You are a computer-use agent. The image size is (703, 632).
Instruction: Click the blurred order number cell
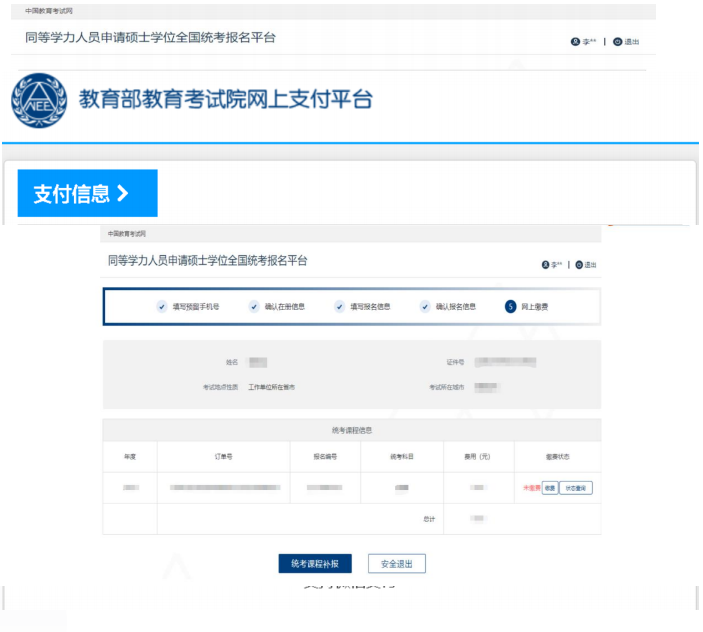225,488
